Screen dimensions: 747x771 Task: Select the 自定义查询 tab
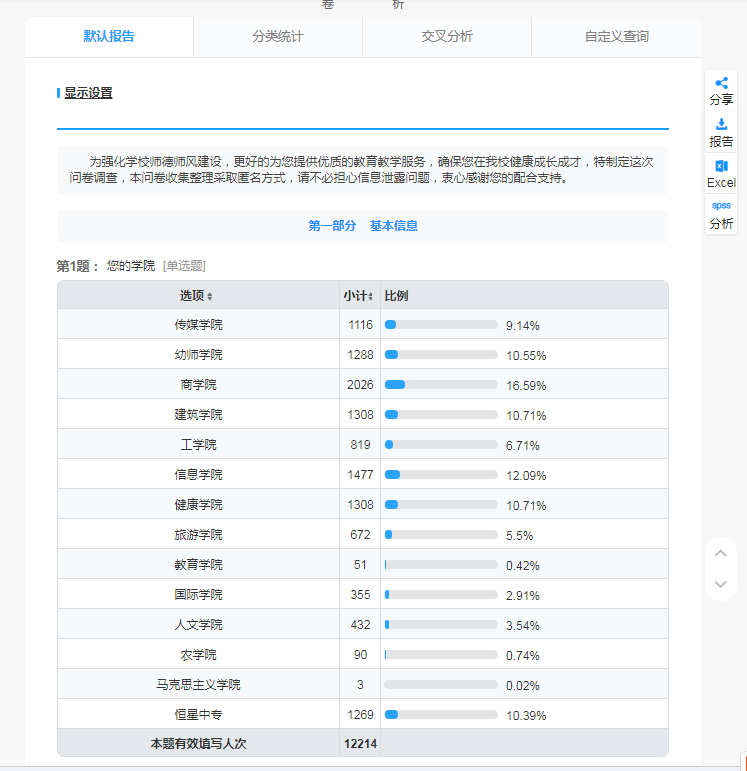616,37
